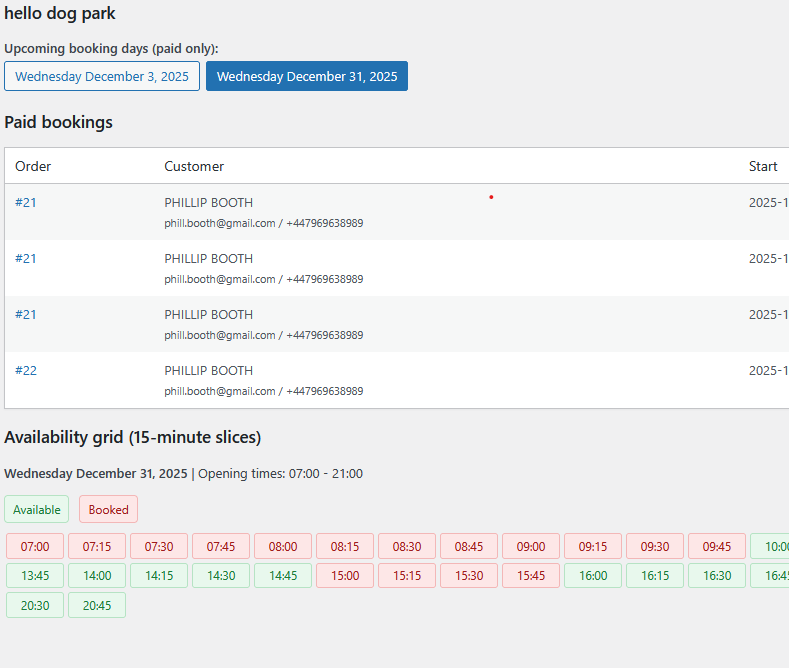The image size is (789, 668).
Task: Choose the available 14:15 slot
Action: (x=159, y=575)
